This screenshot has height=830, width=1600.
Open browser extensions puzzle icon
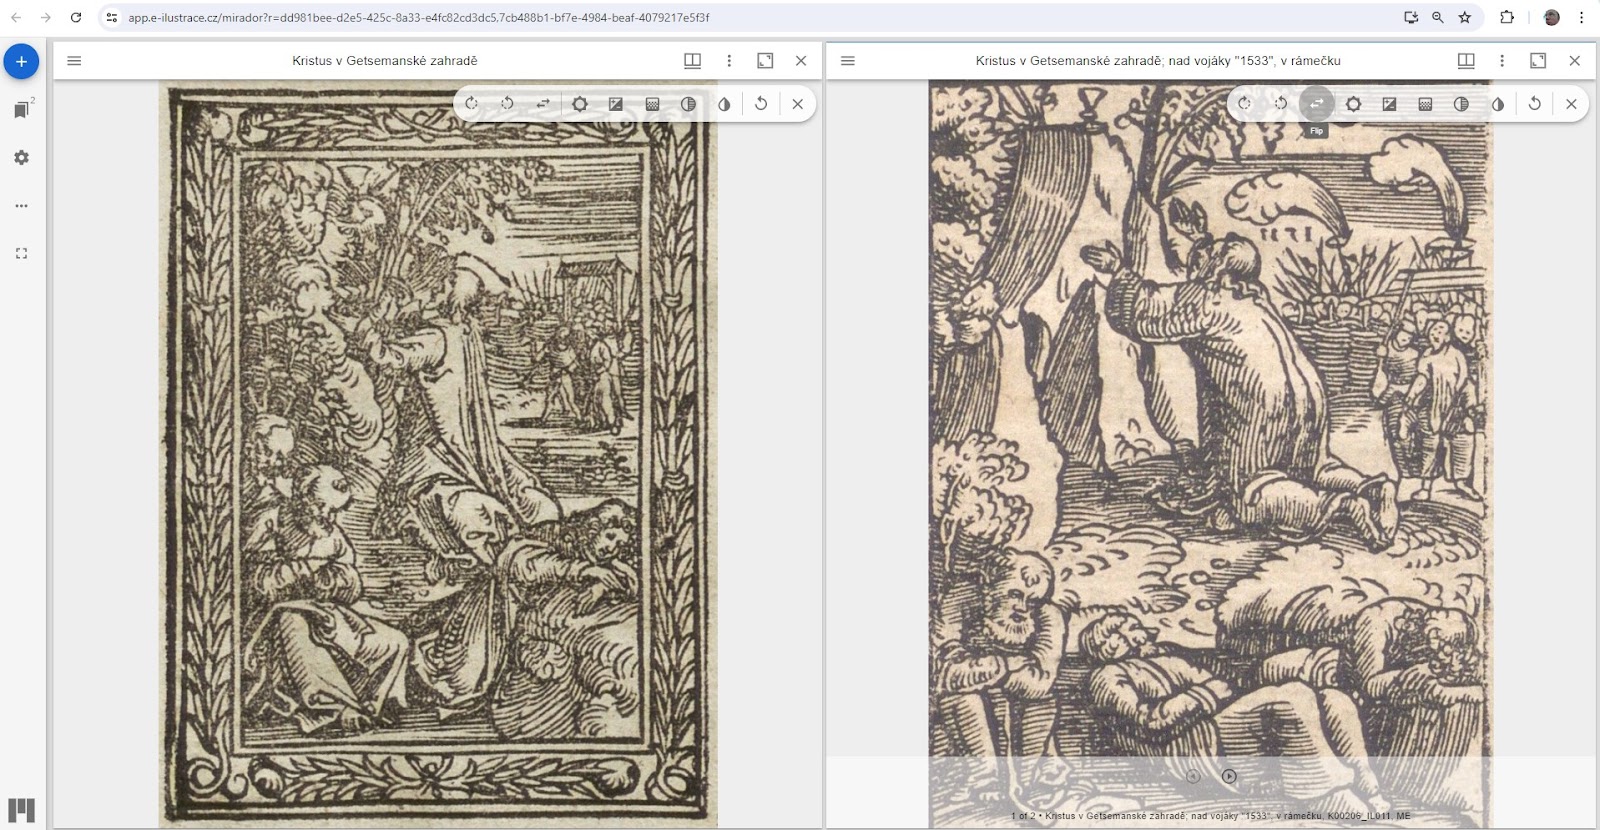click(x=1507, y=17)
